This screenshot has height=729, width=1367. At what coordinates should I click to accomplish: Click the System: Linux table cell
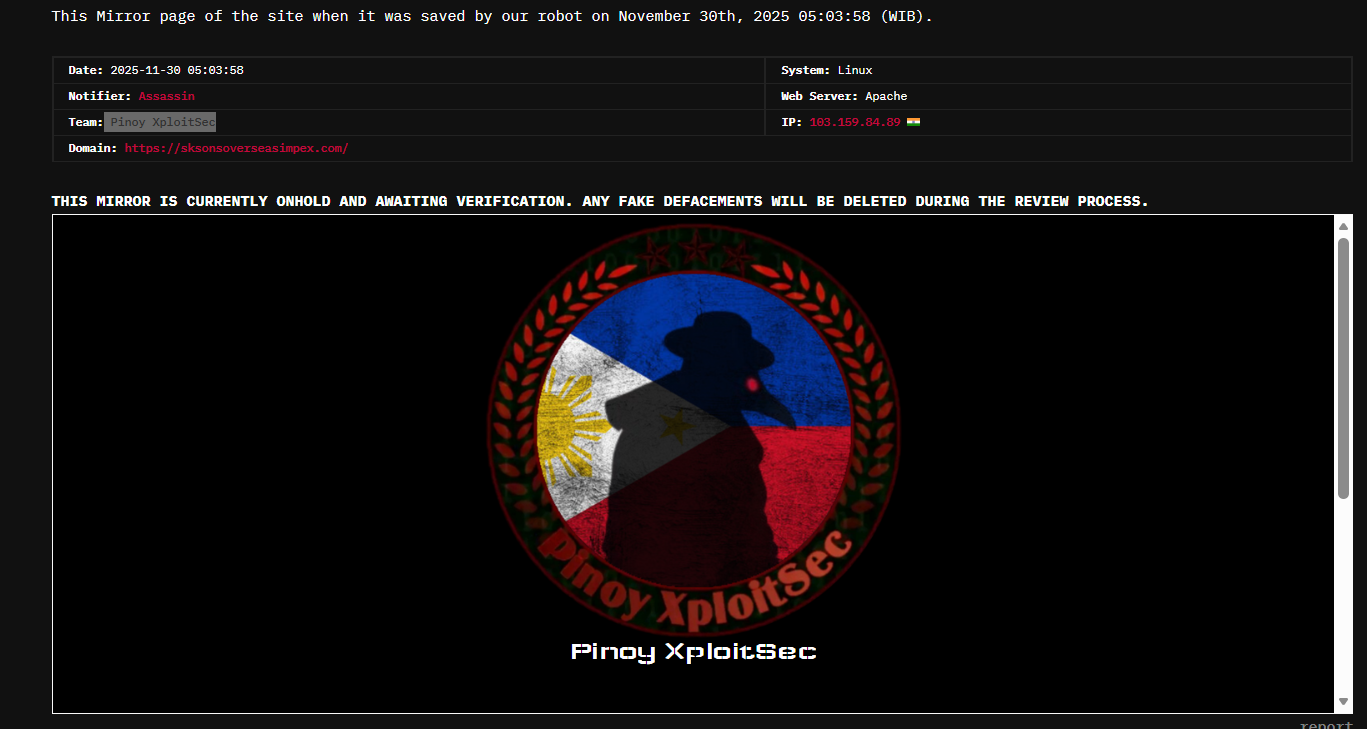(825, 69)
